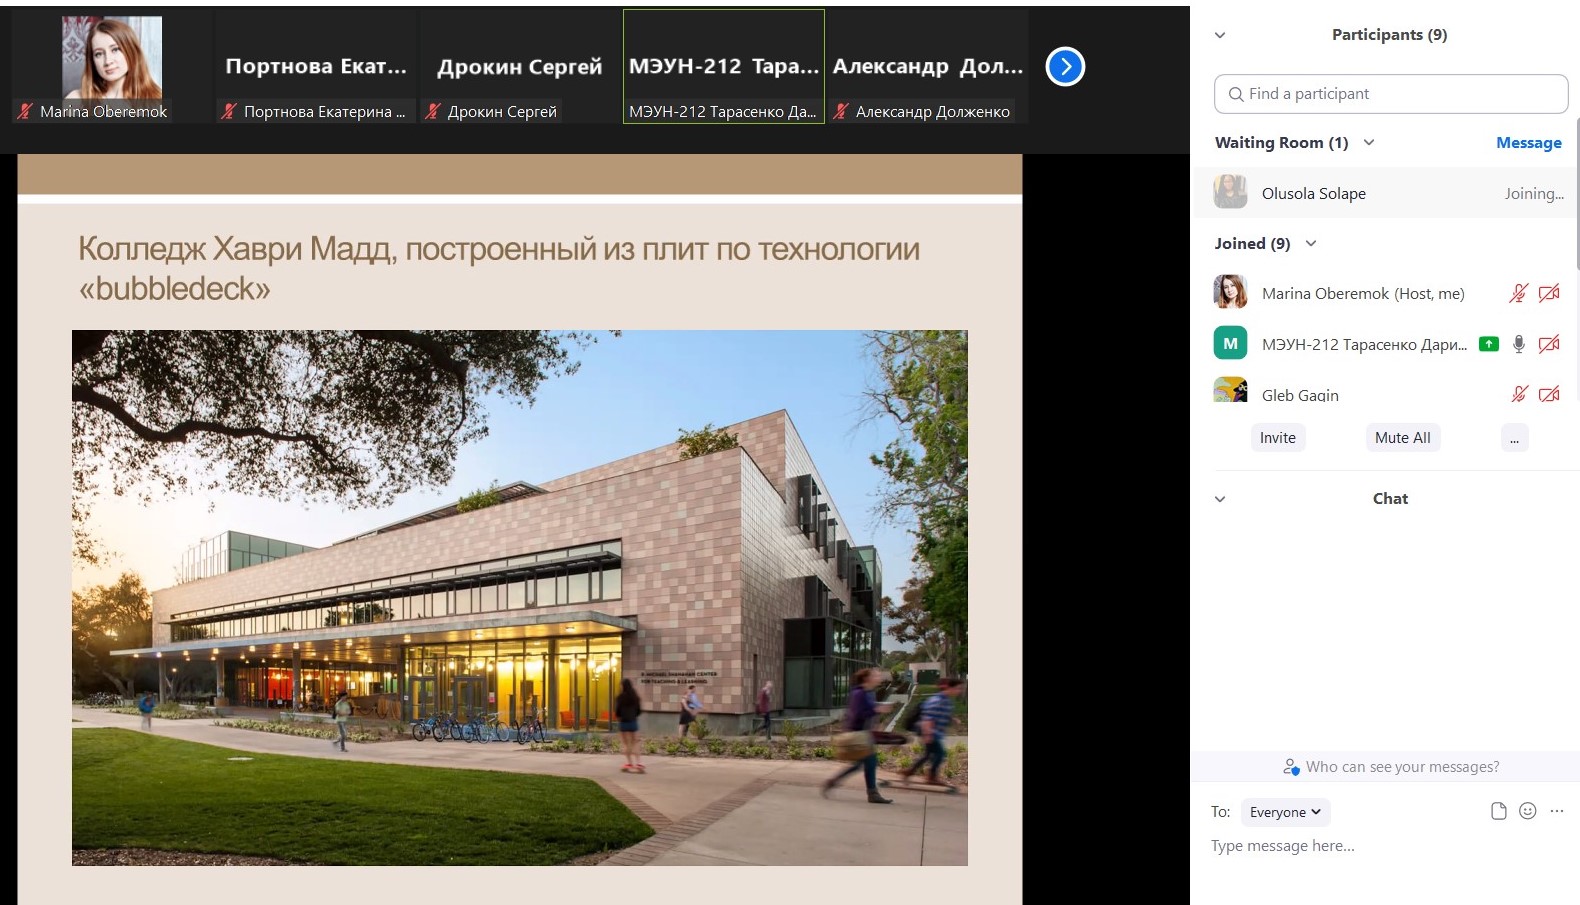Toggle Gleb Gagin muted microphone icon
The image size is (1580, 905).
pyautogui.click(x=1519, y=394)
